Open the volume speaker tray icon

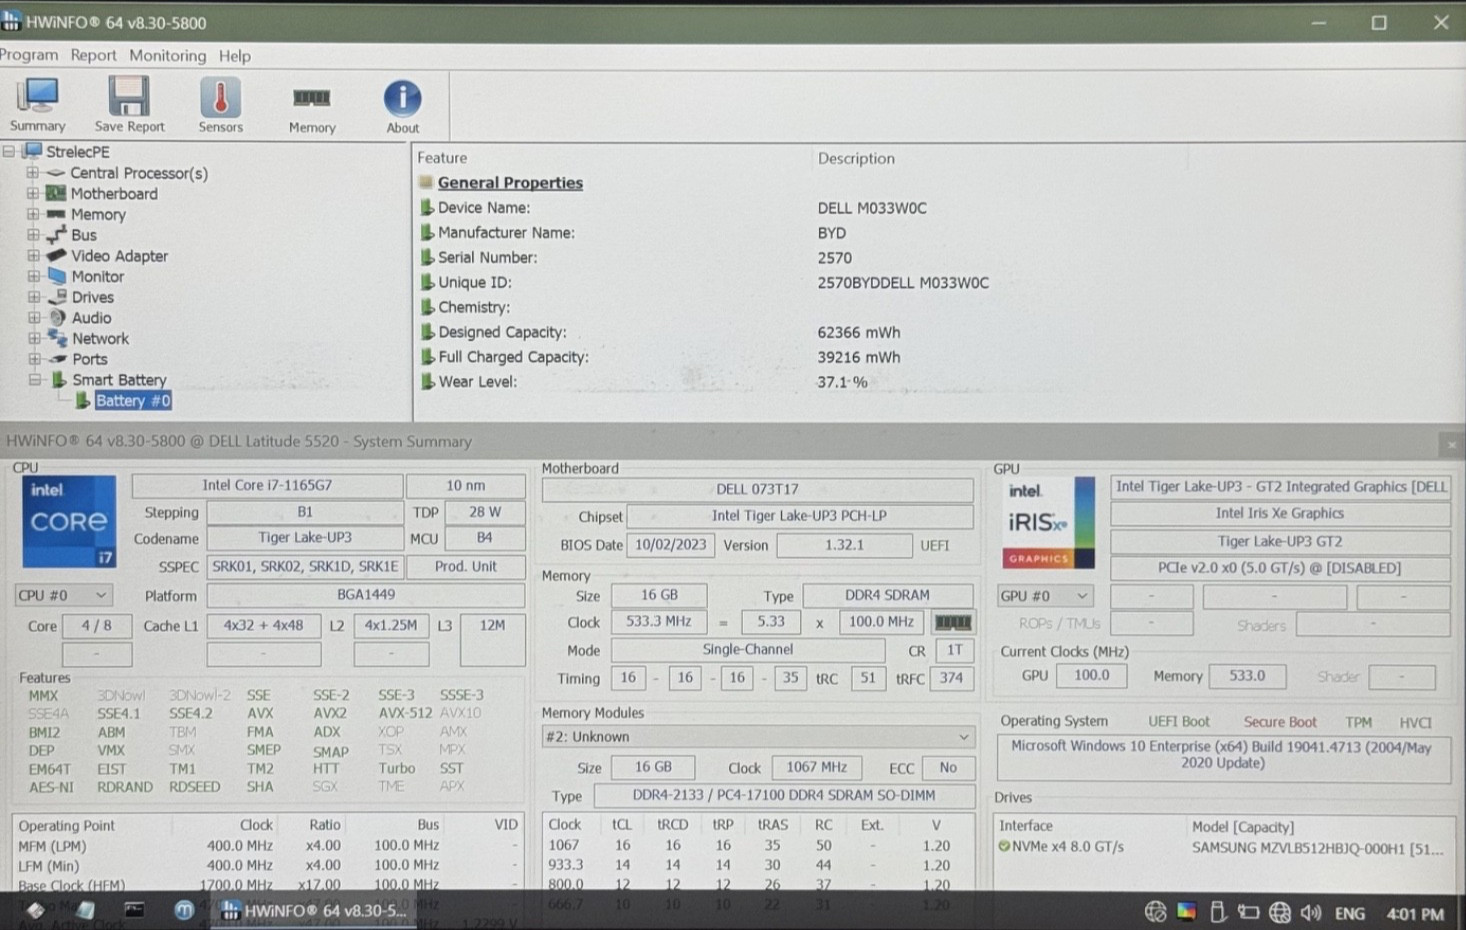click(x=1311, y=913)
